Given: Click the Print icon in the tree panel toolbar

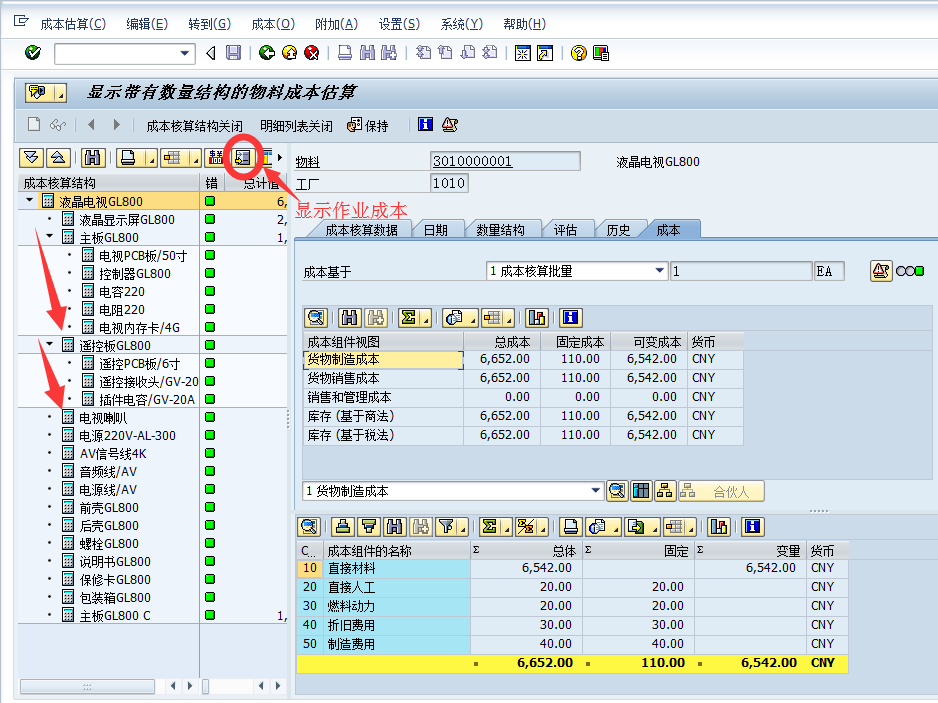Looking at the screenshot, I should (x=125, y=157).
